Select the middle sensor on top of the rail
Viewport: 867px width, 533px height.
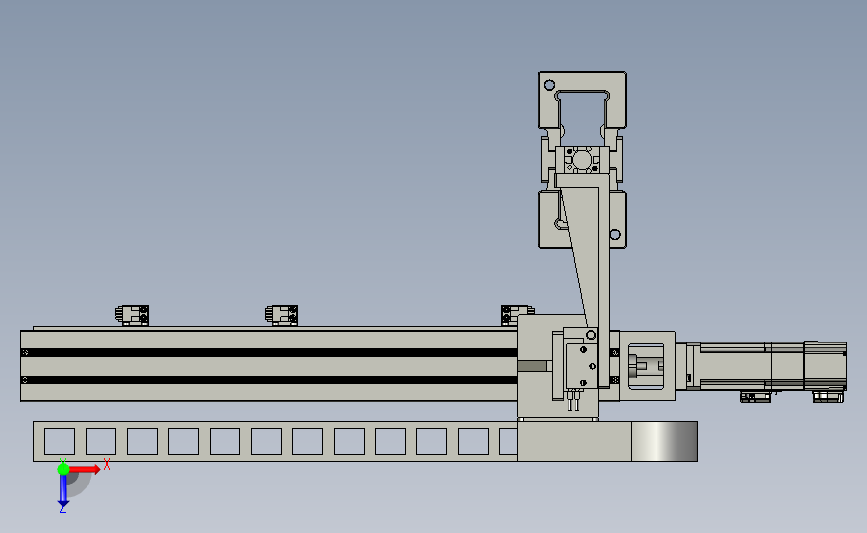(281, 315)
